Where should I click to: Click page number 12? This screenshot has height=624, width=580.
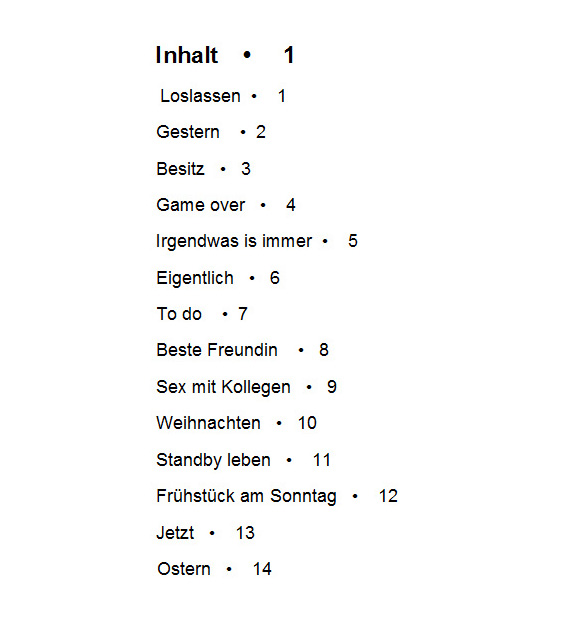(388, 496)
